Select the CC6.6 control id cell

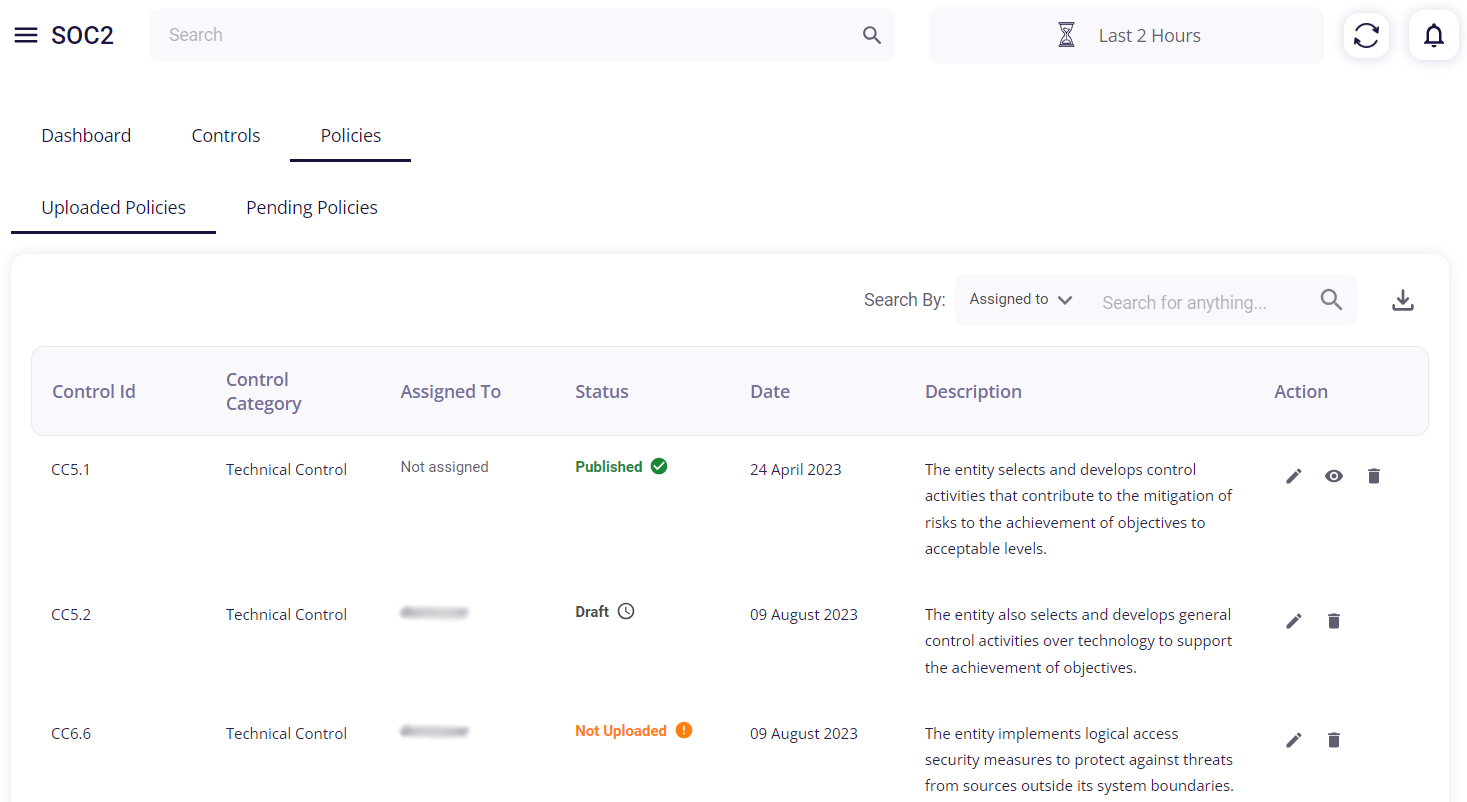pos(71,733)
